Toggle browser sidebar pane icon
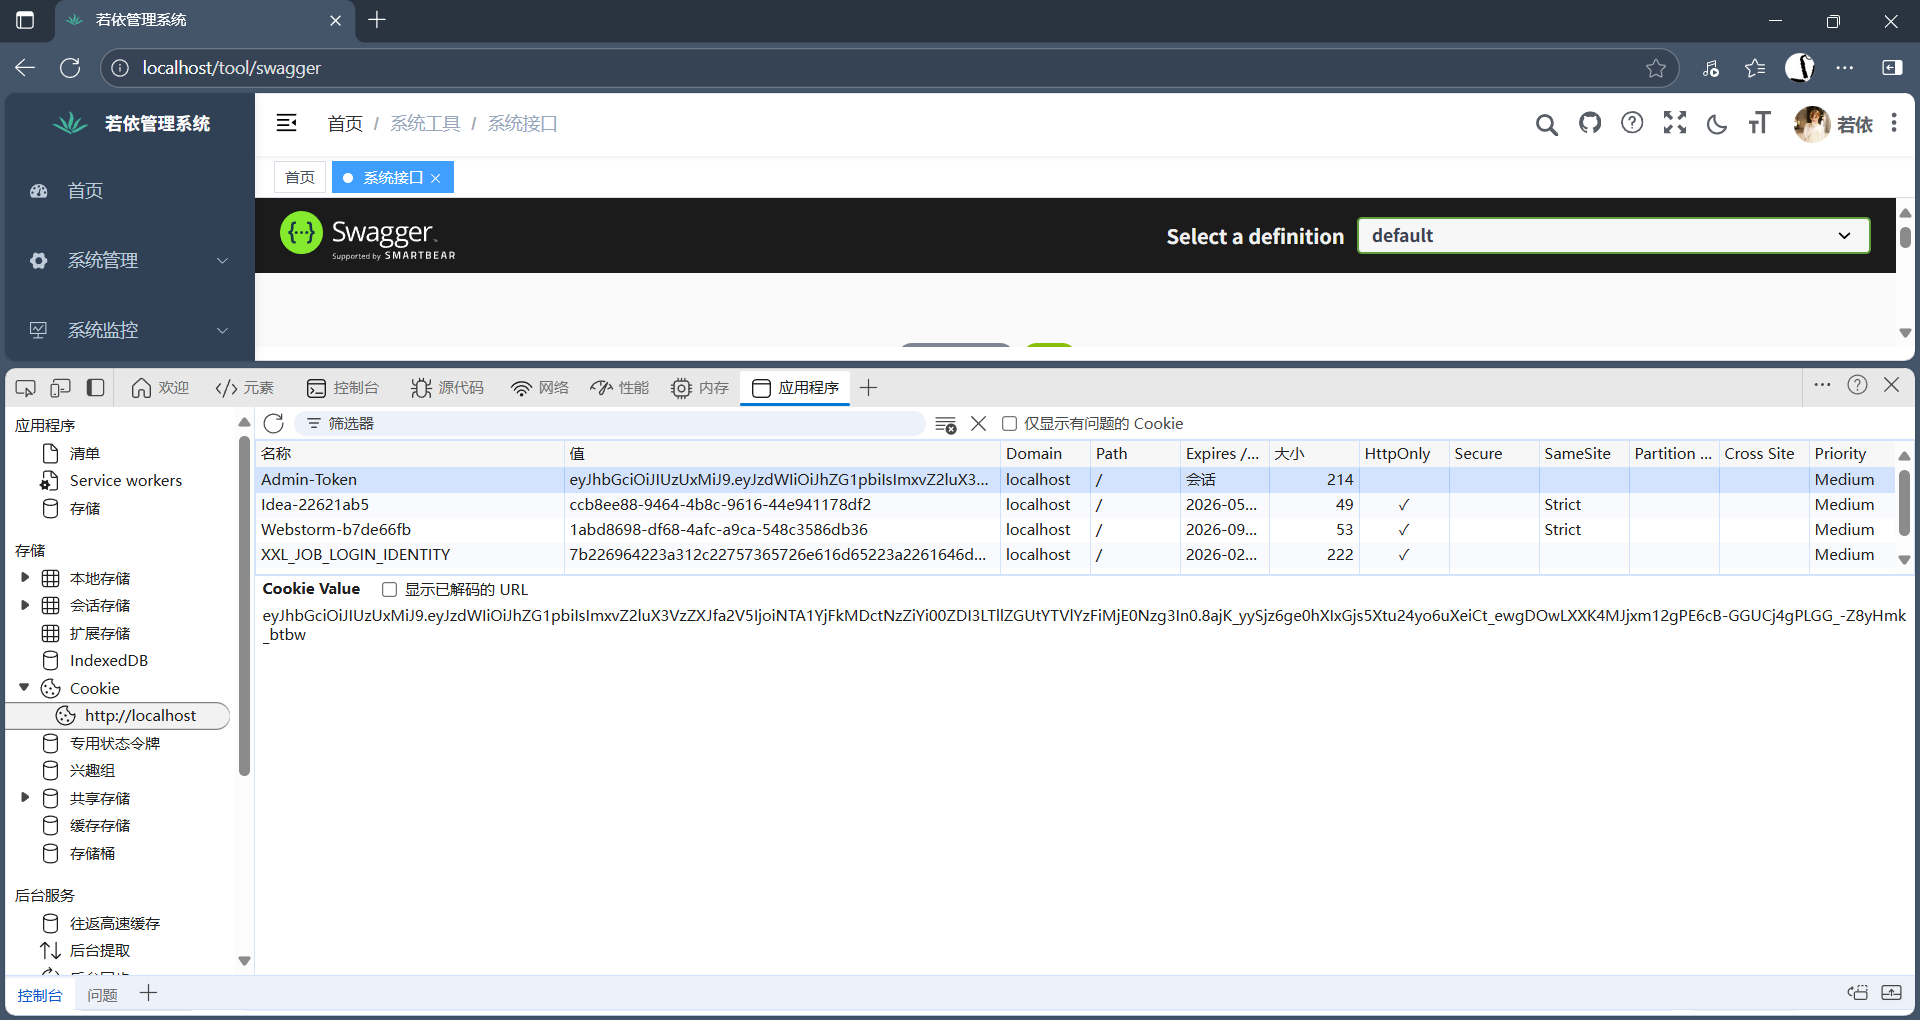This screenshot has width=1920, height=1020. click(1892, 68)
